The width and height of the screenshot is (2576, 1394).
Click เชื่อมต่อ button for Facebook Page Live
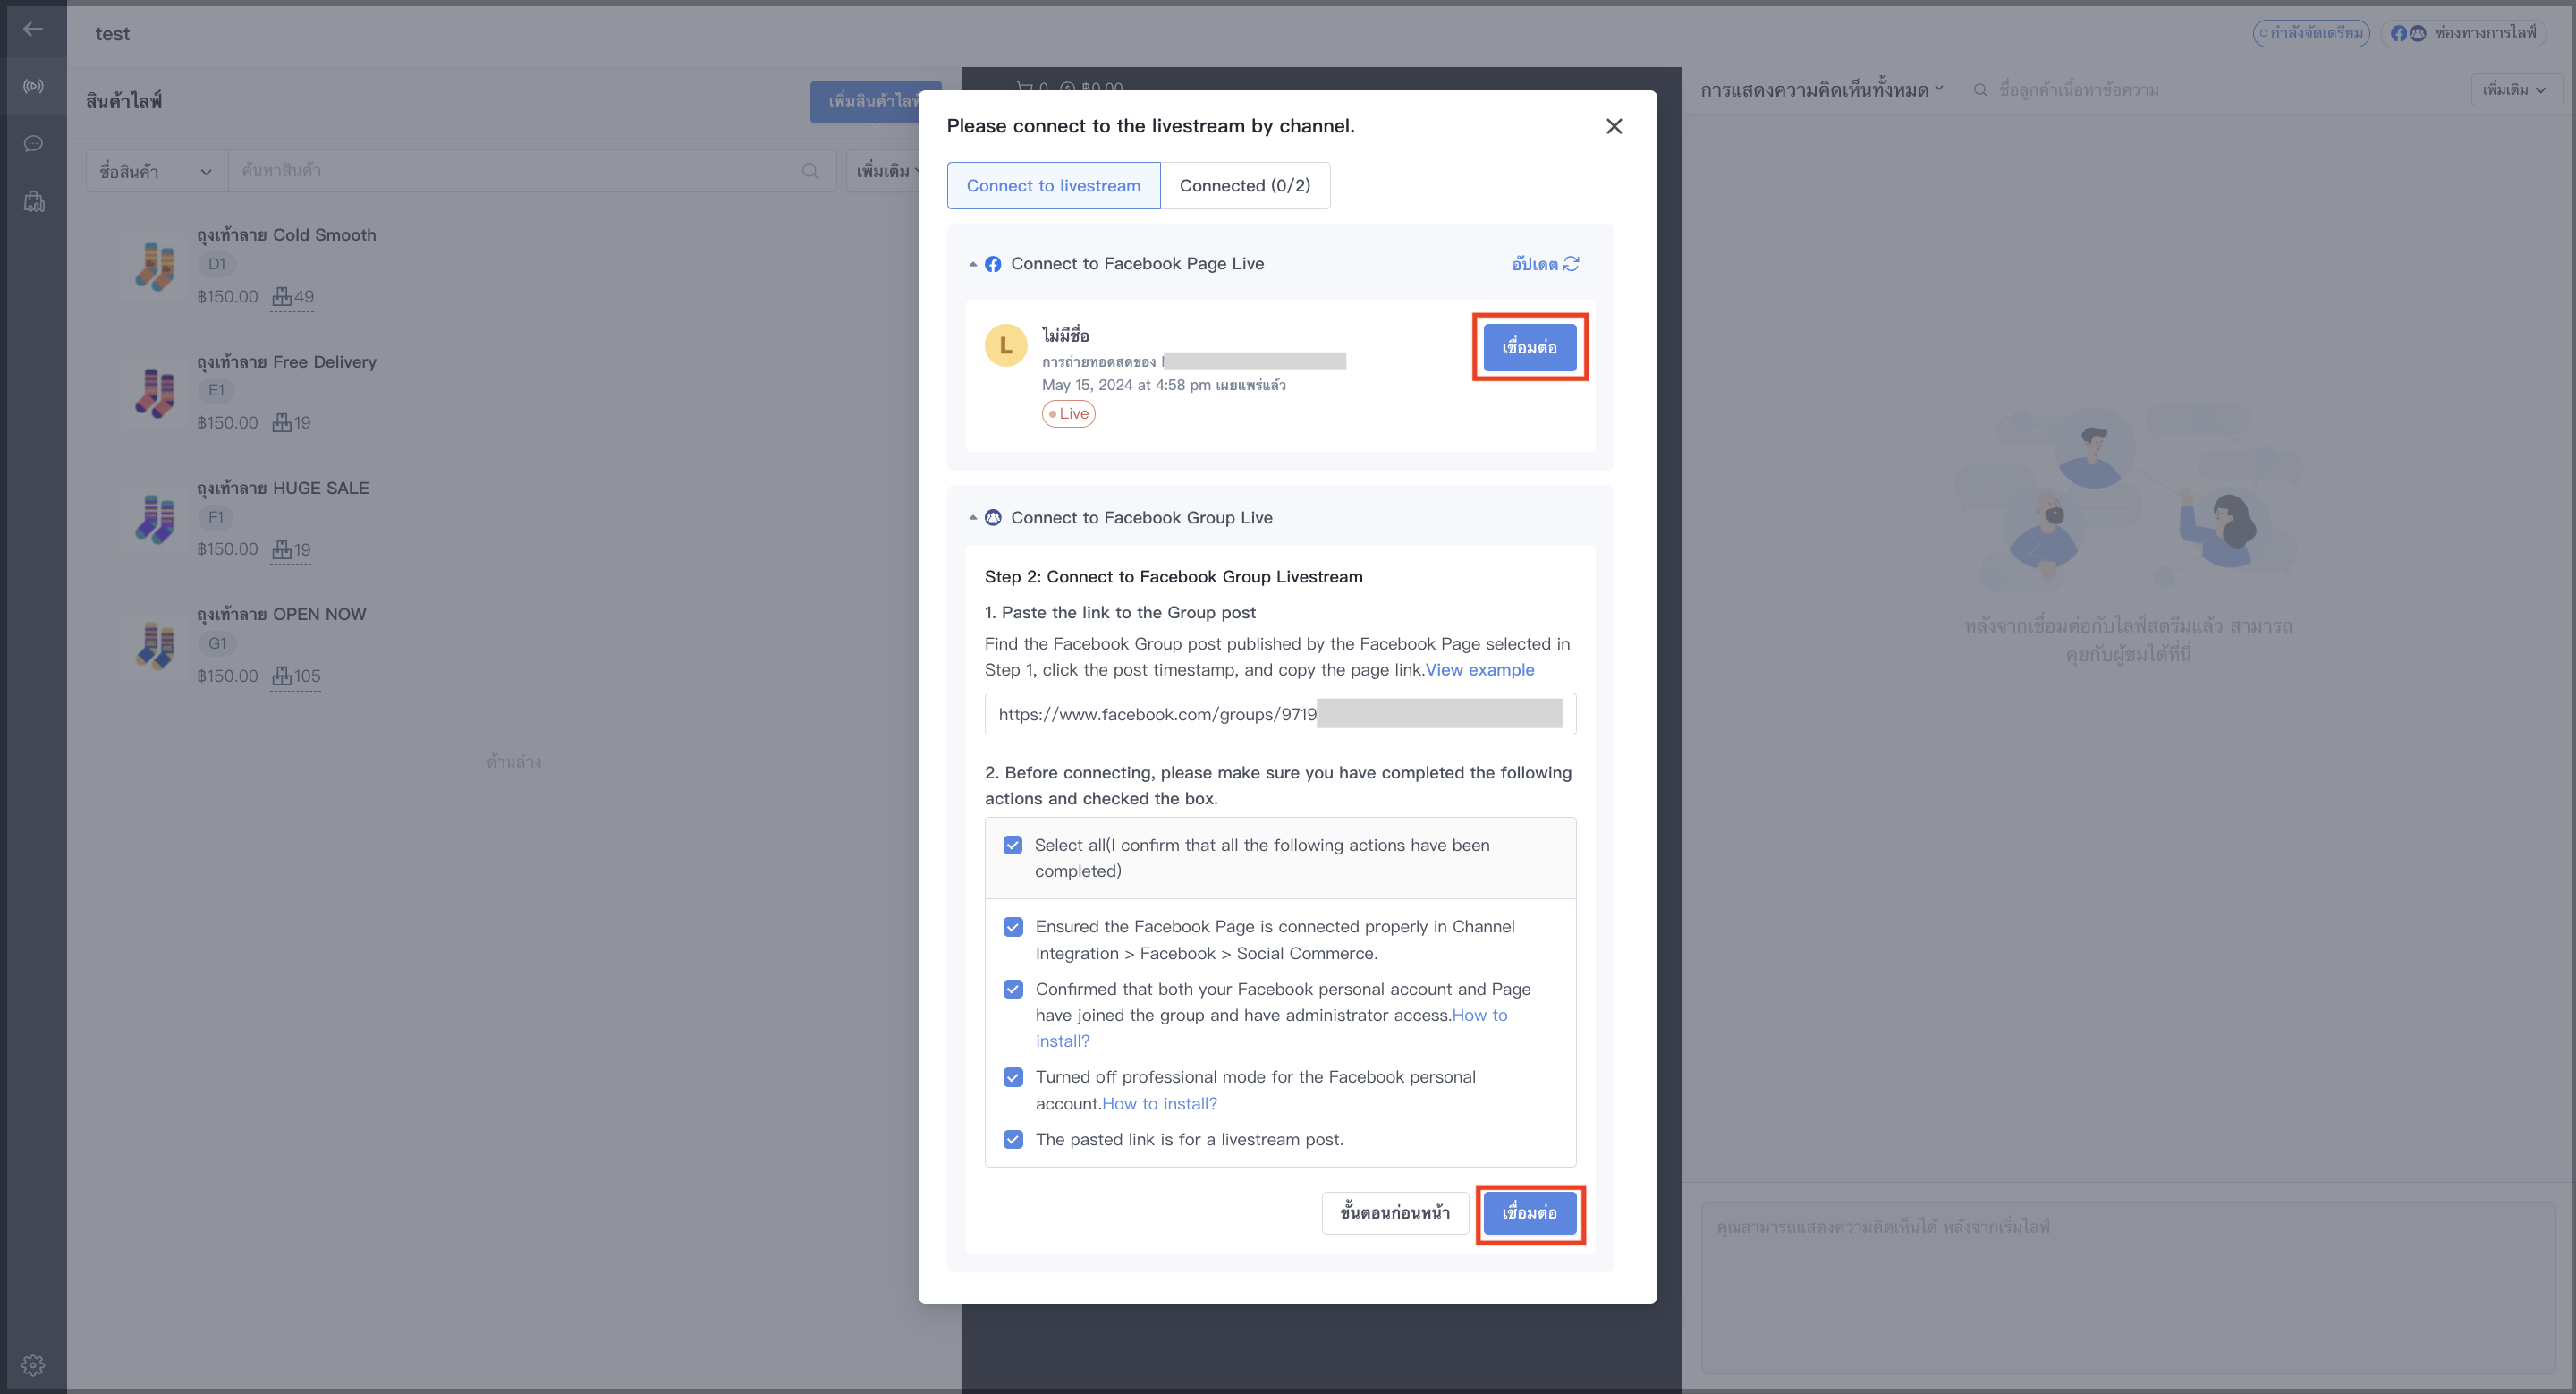pyautogui.click(x=1529, y=348)
